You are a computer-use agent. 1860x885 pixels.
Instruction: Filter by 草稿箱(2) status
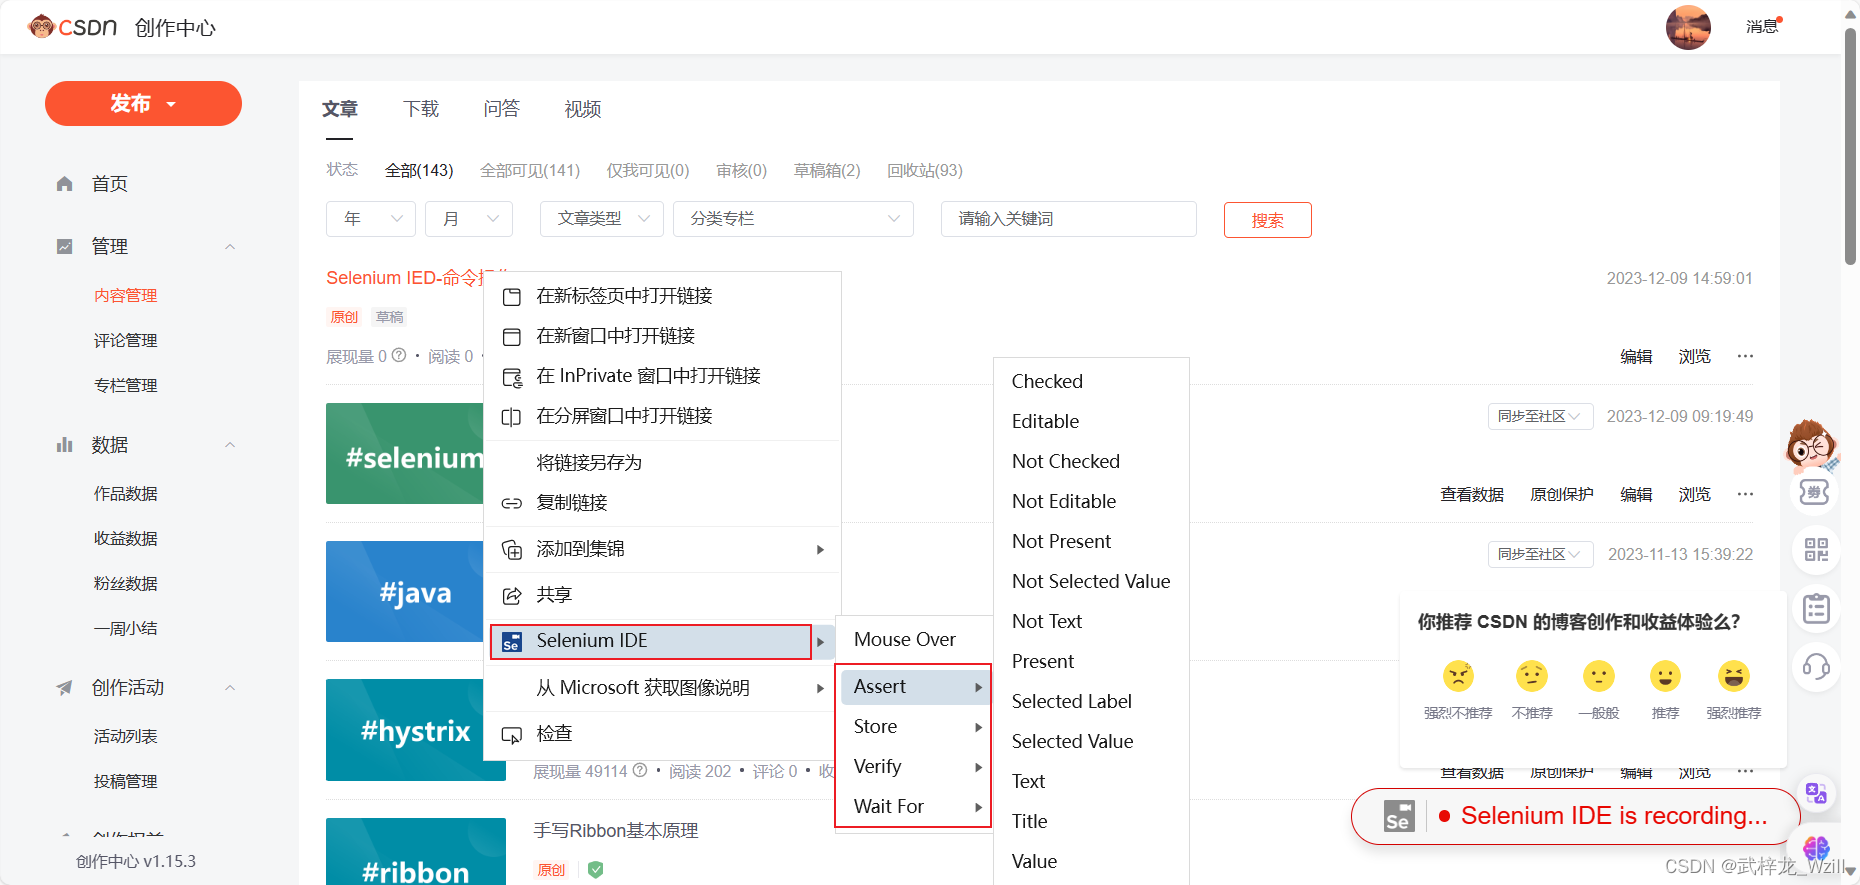tap(827, 171)
